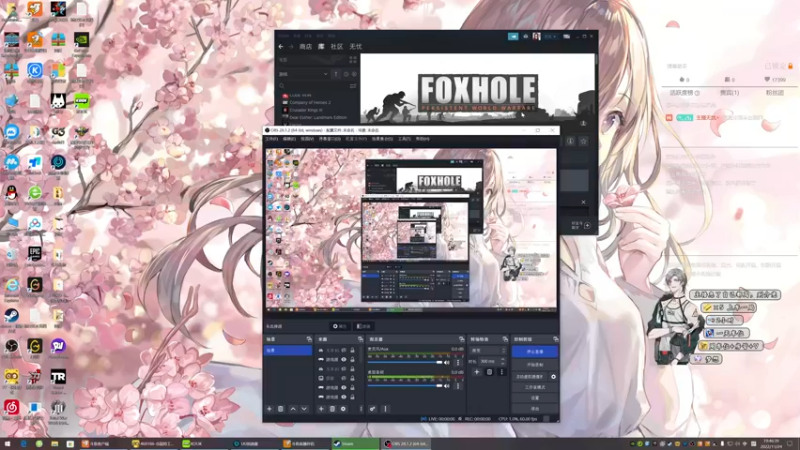The image size is (800, 450).
Task: Open game info icon next to the star in Steam
Action: tap(570, 141)
